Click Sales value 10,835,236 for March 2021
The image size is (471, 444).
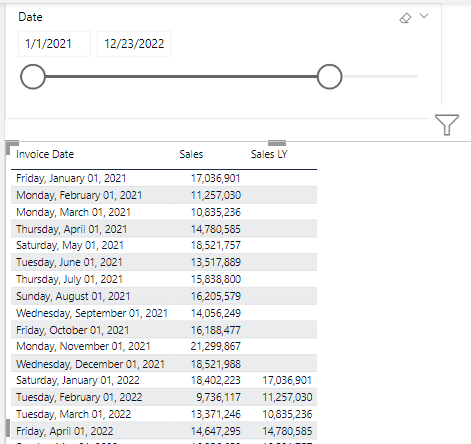click(x=216, y=212)
